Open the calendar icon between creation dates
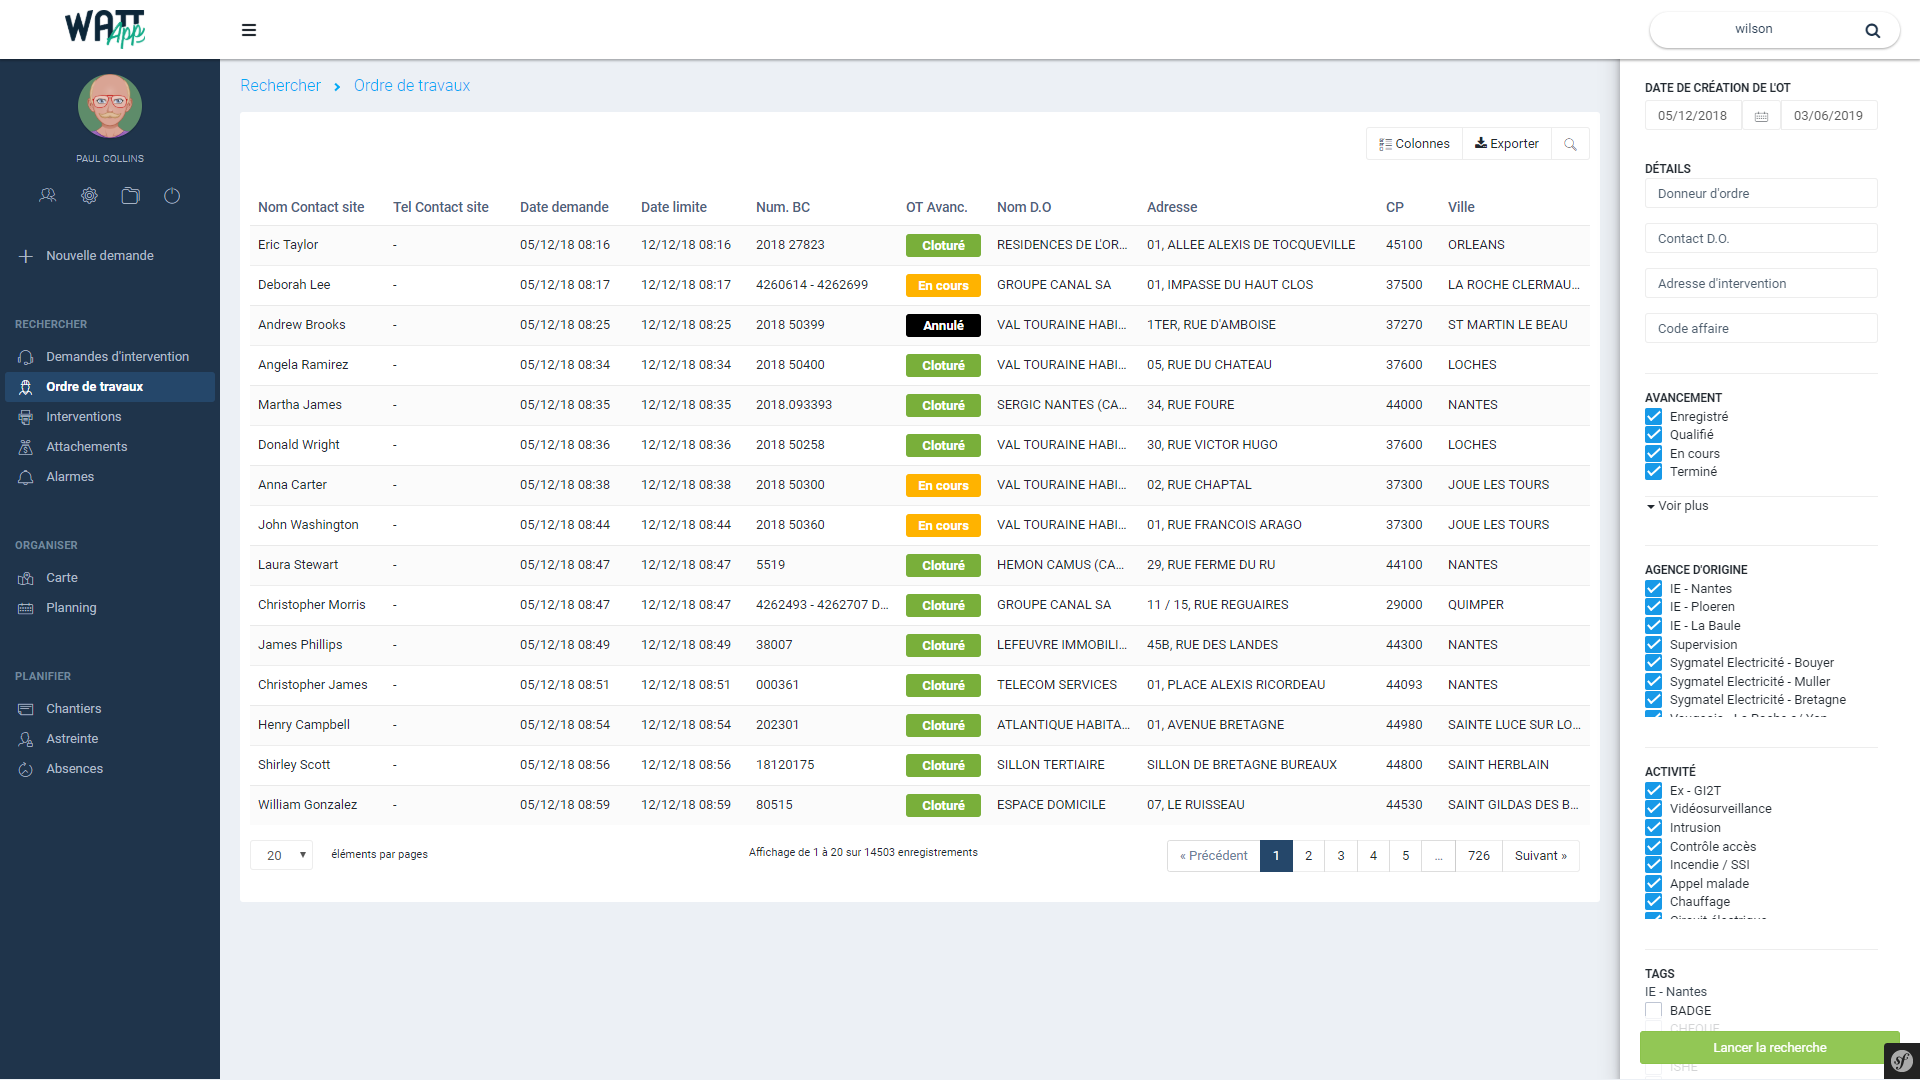1920x1080 pixels. pos(1761,116)
